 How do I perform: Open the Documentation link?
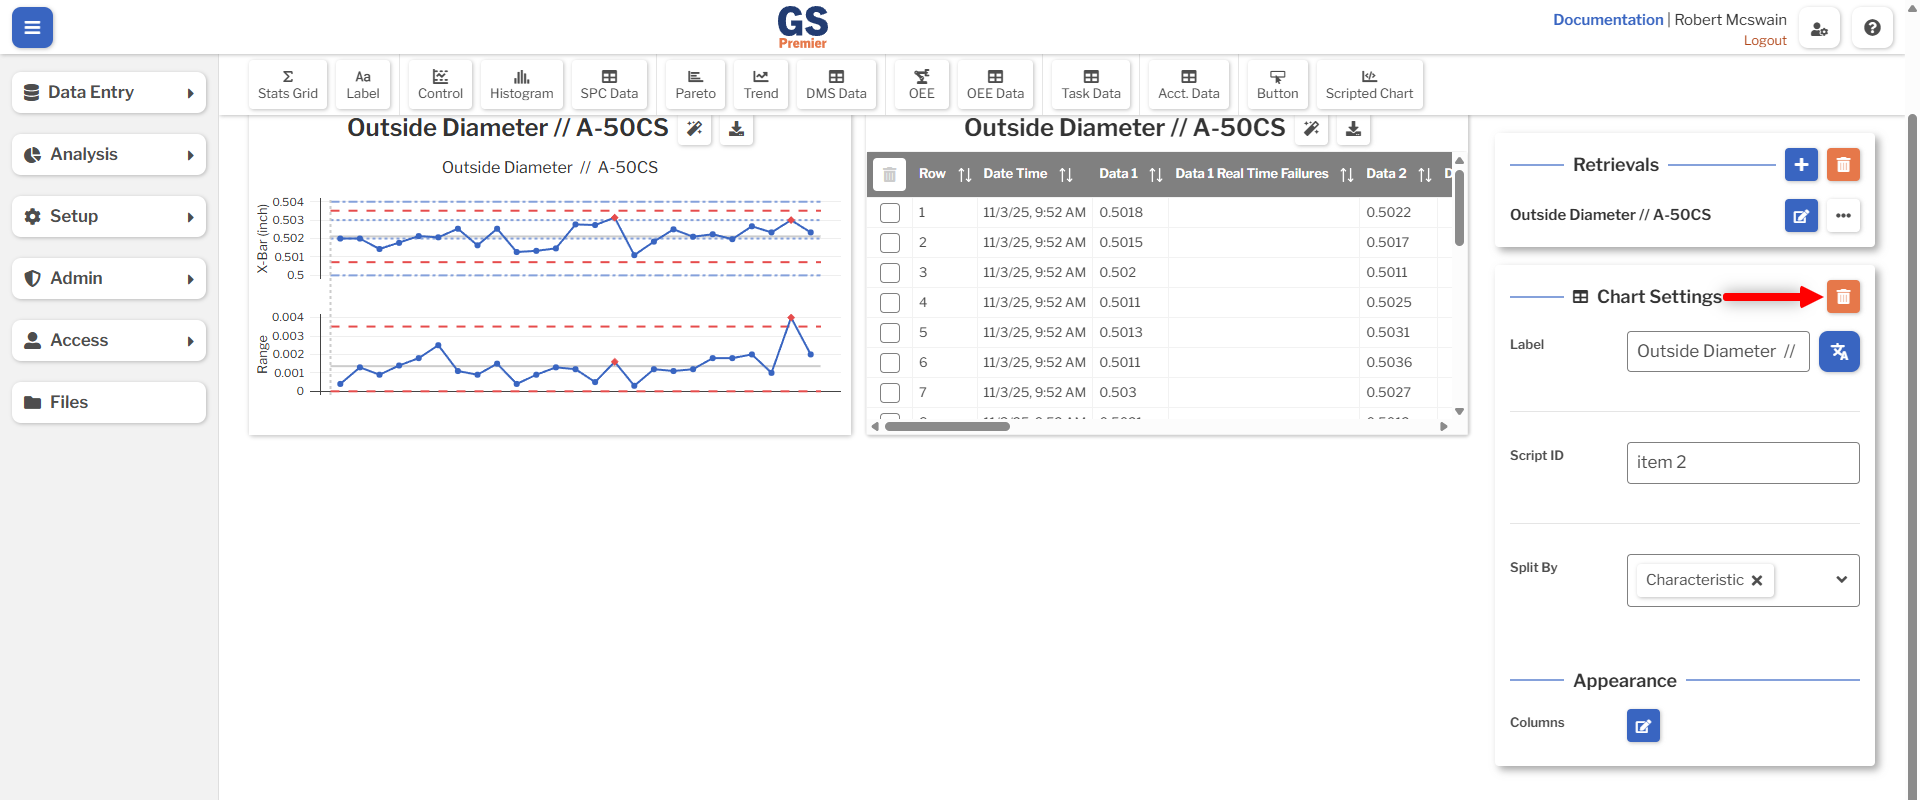(x=1607, y=20)
